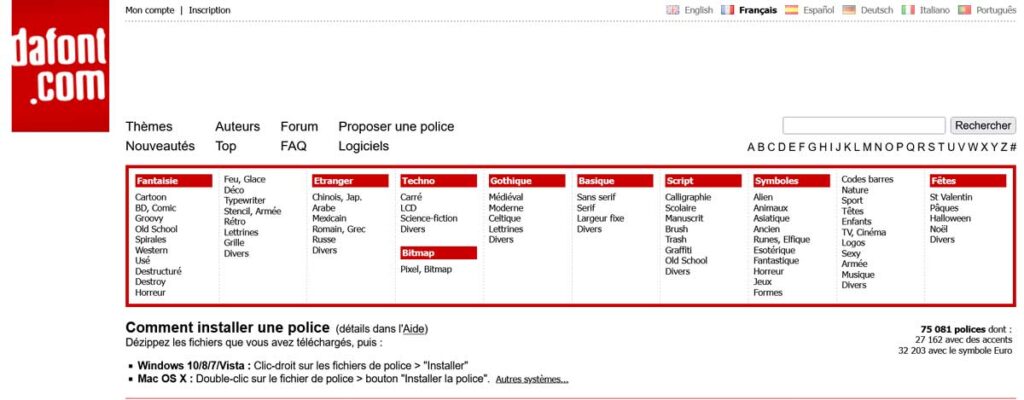Browse fonts starting with letter M
Image resolution: width=1024 pixels, height=400 pixels.
tap(867, 147)
